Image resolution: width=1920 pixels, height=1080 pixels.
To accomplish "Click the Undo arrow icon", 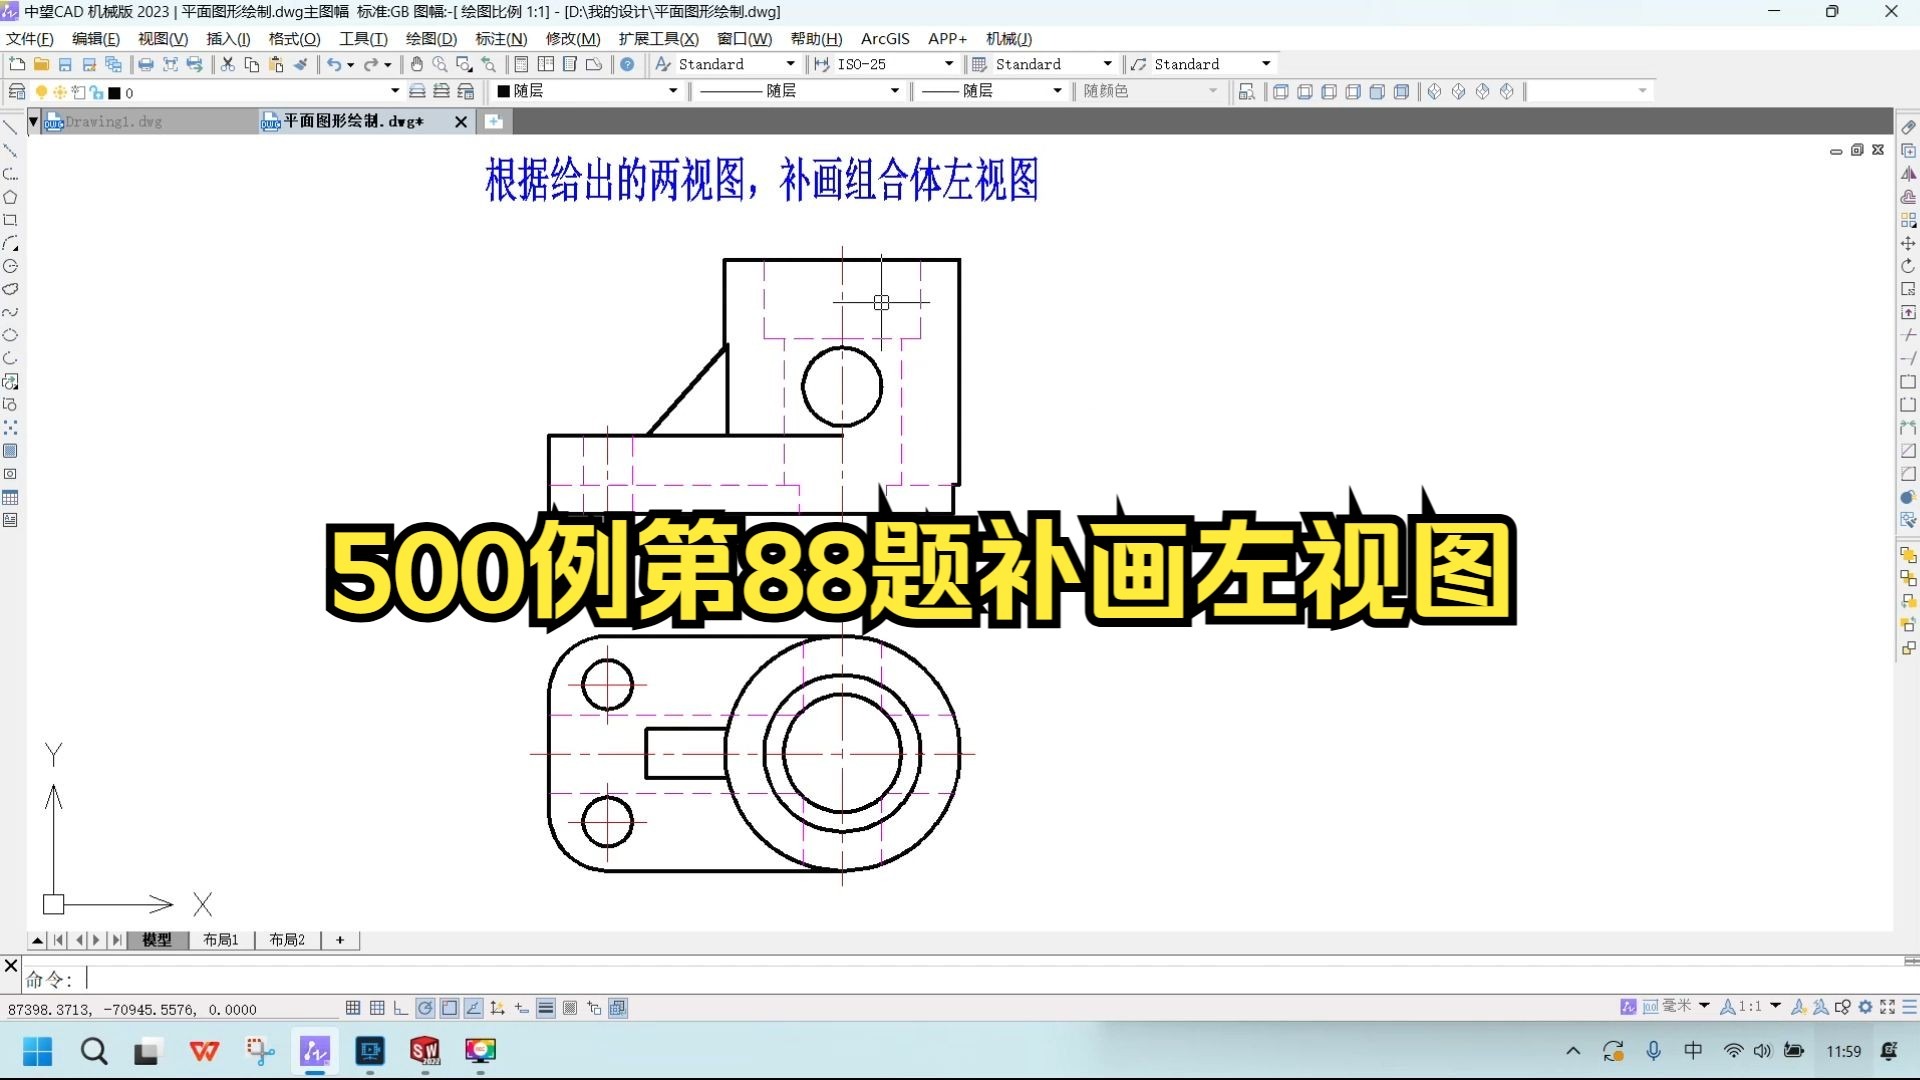I will point(334,64).
